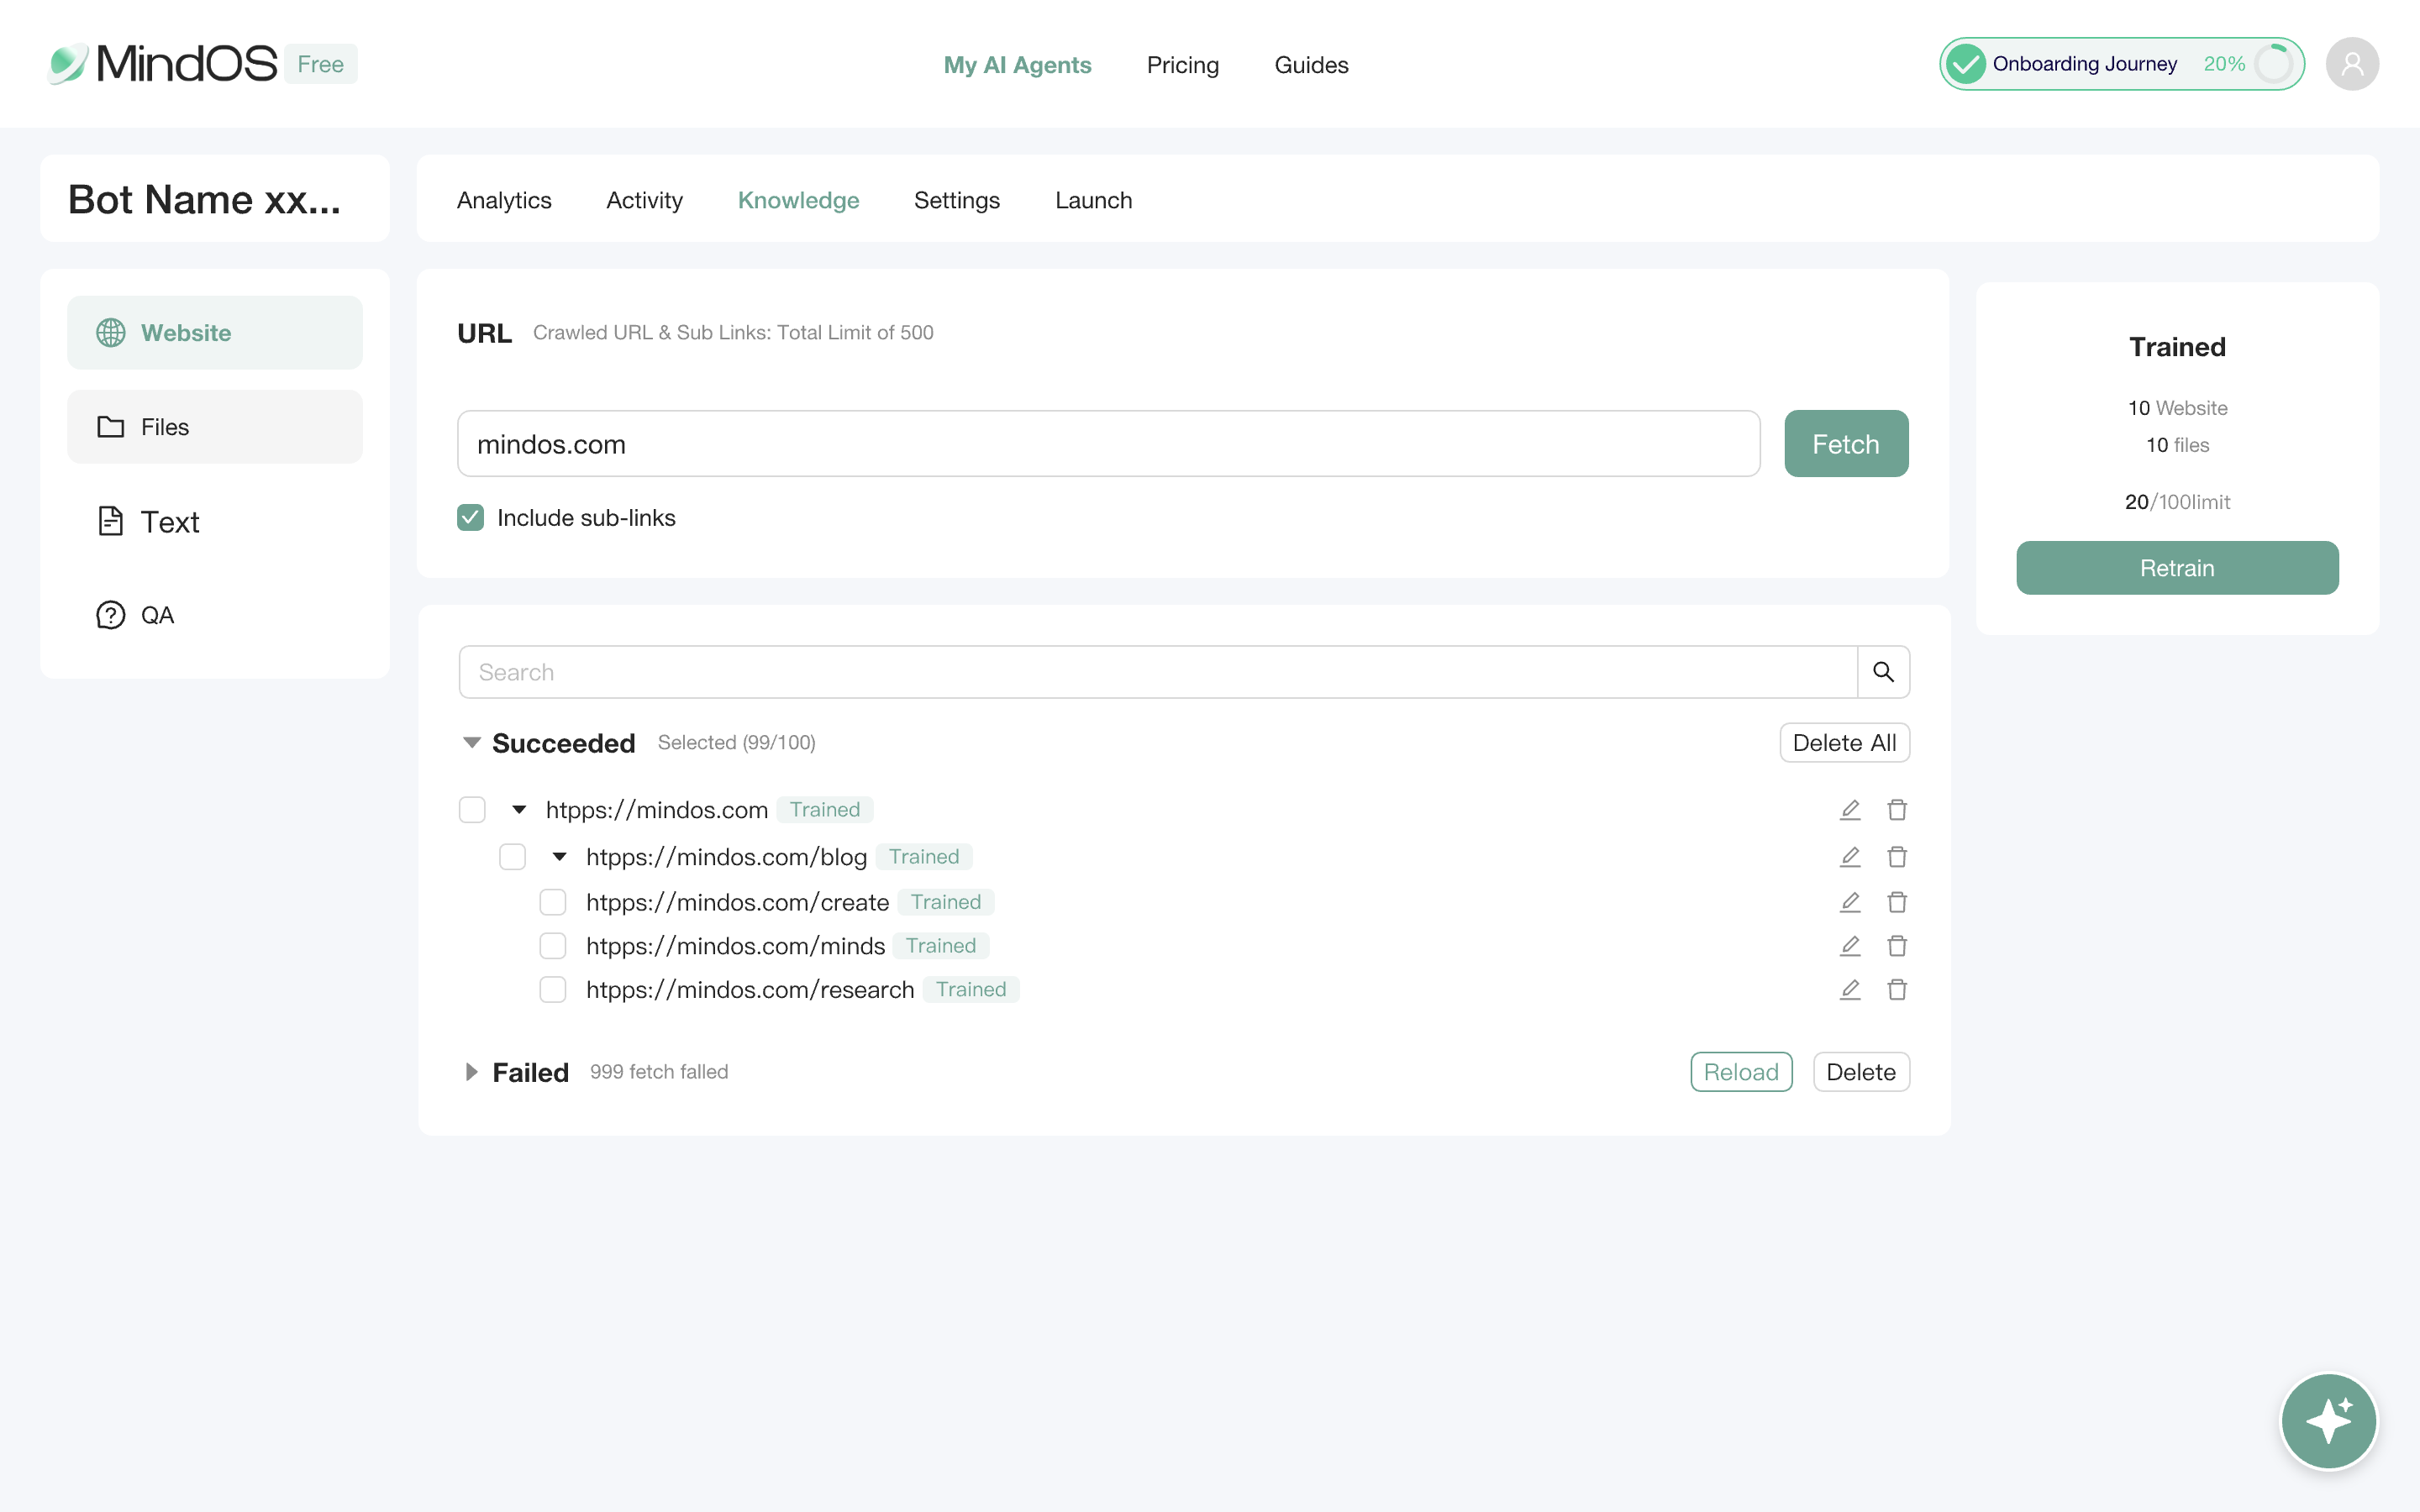This screenshot has width=2420, height=1512.
Task: Edit the mindos.com/research entry
Action: (1850, 990)
